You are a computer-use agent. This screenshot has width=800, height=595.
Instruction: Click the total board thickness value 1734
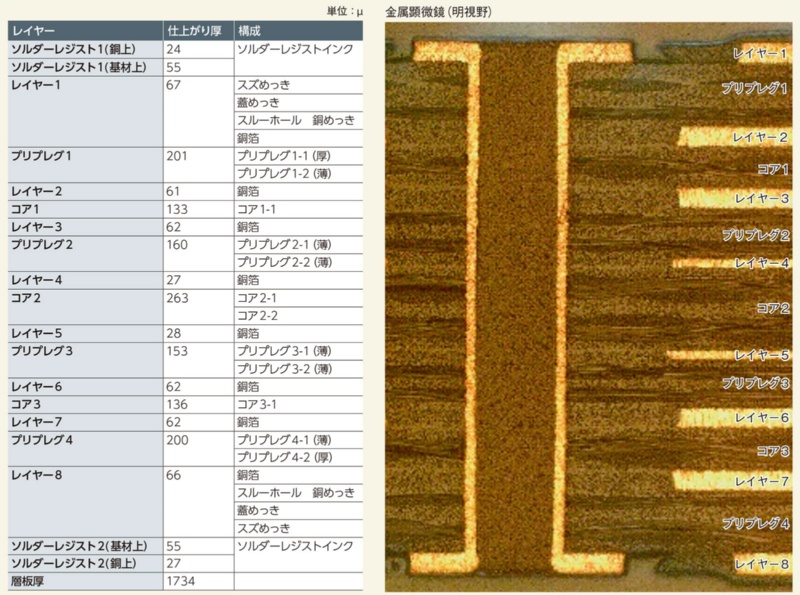183,581
